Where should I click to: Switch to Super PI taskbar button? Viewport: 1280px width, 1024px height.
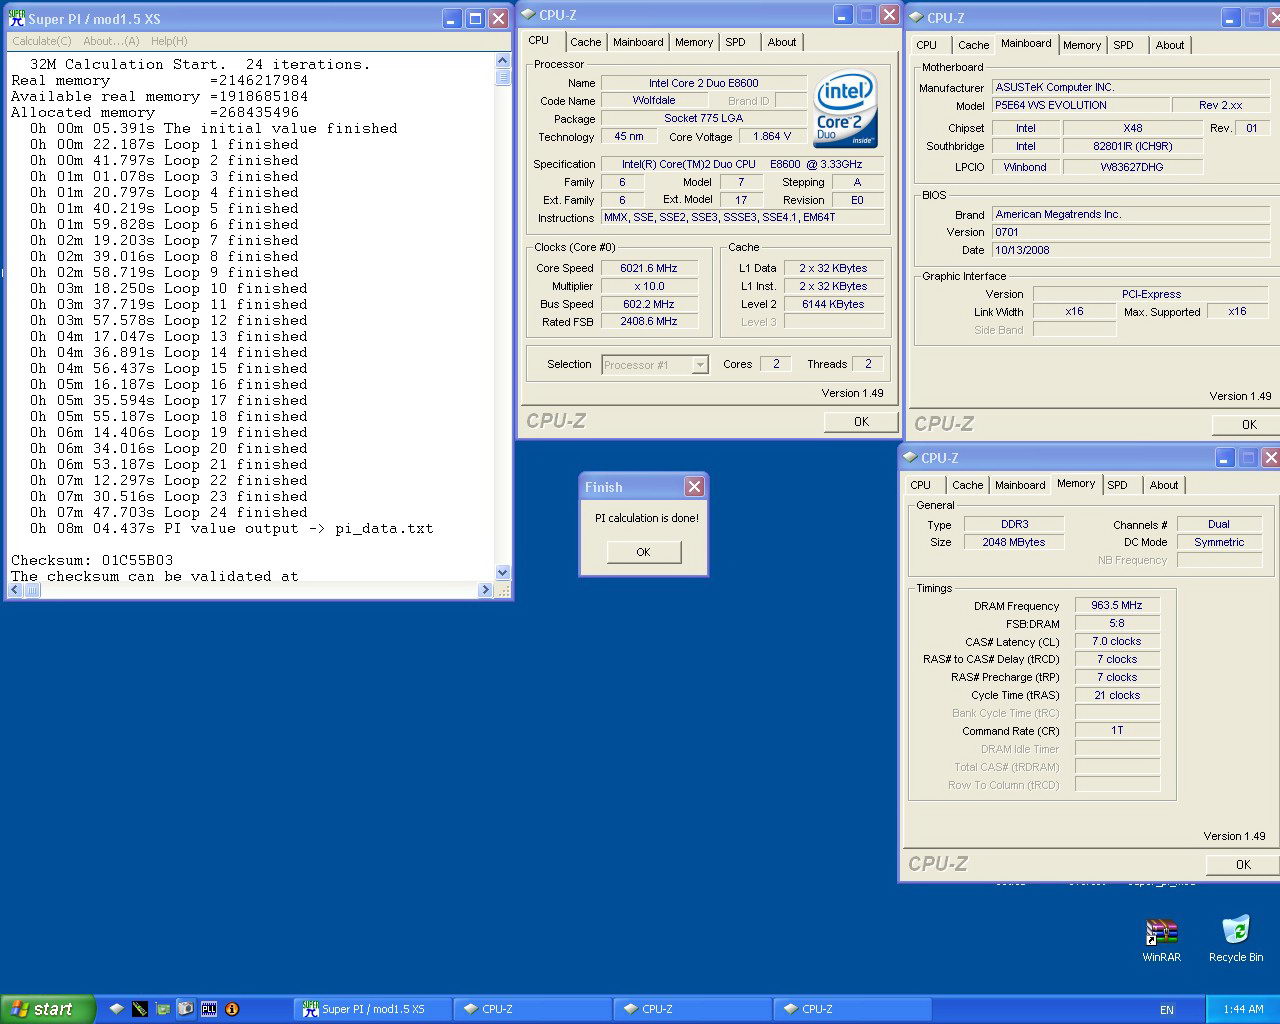click(x=372, y=1009)
